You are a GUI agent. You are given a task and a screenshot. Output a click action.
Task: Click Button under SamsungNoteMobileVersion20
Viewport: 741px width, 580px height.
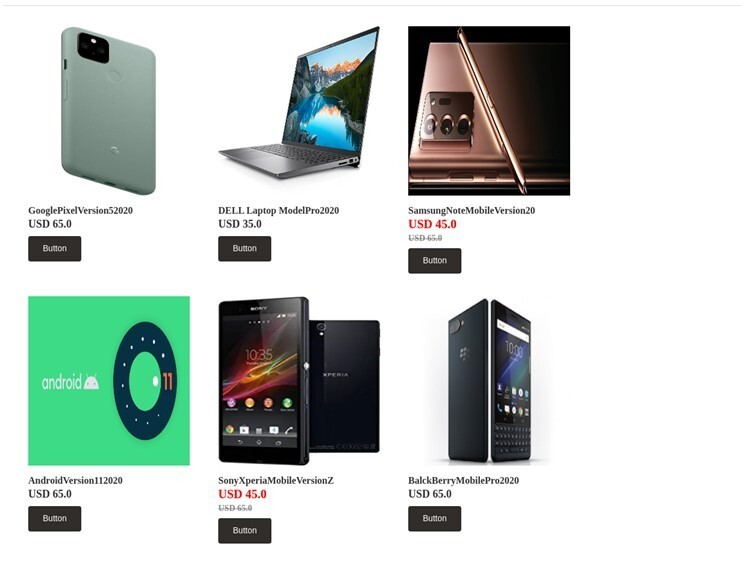tap(434, 261)
